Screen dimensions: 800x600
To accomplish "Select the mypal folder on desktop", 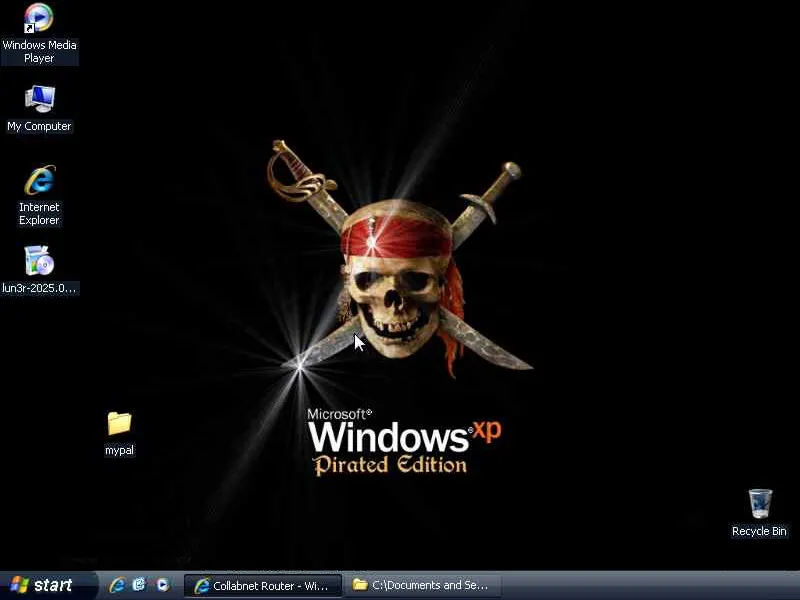I will (119, 434).
